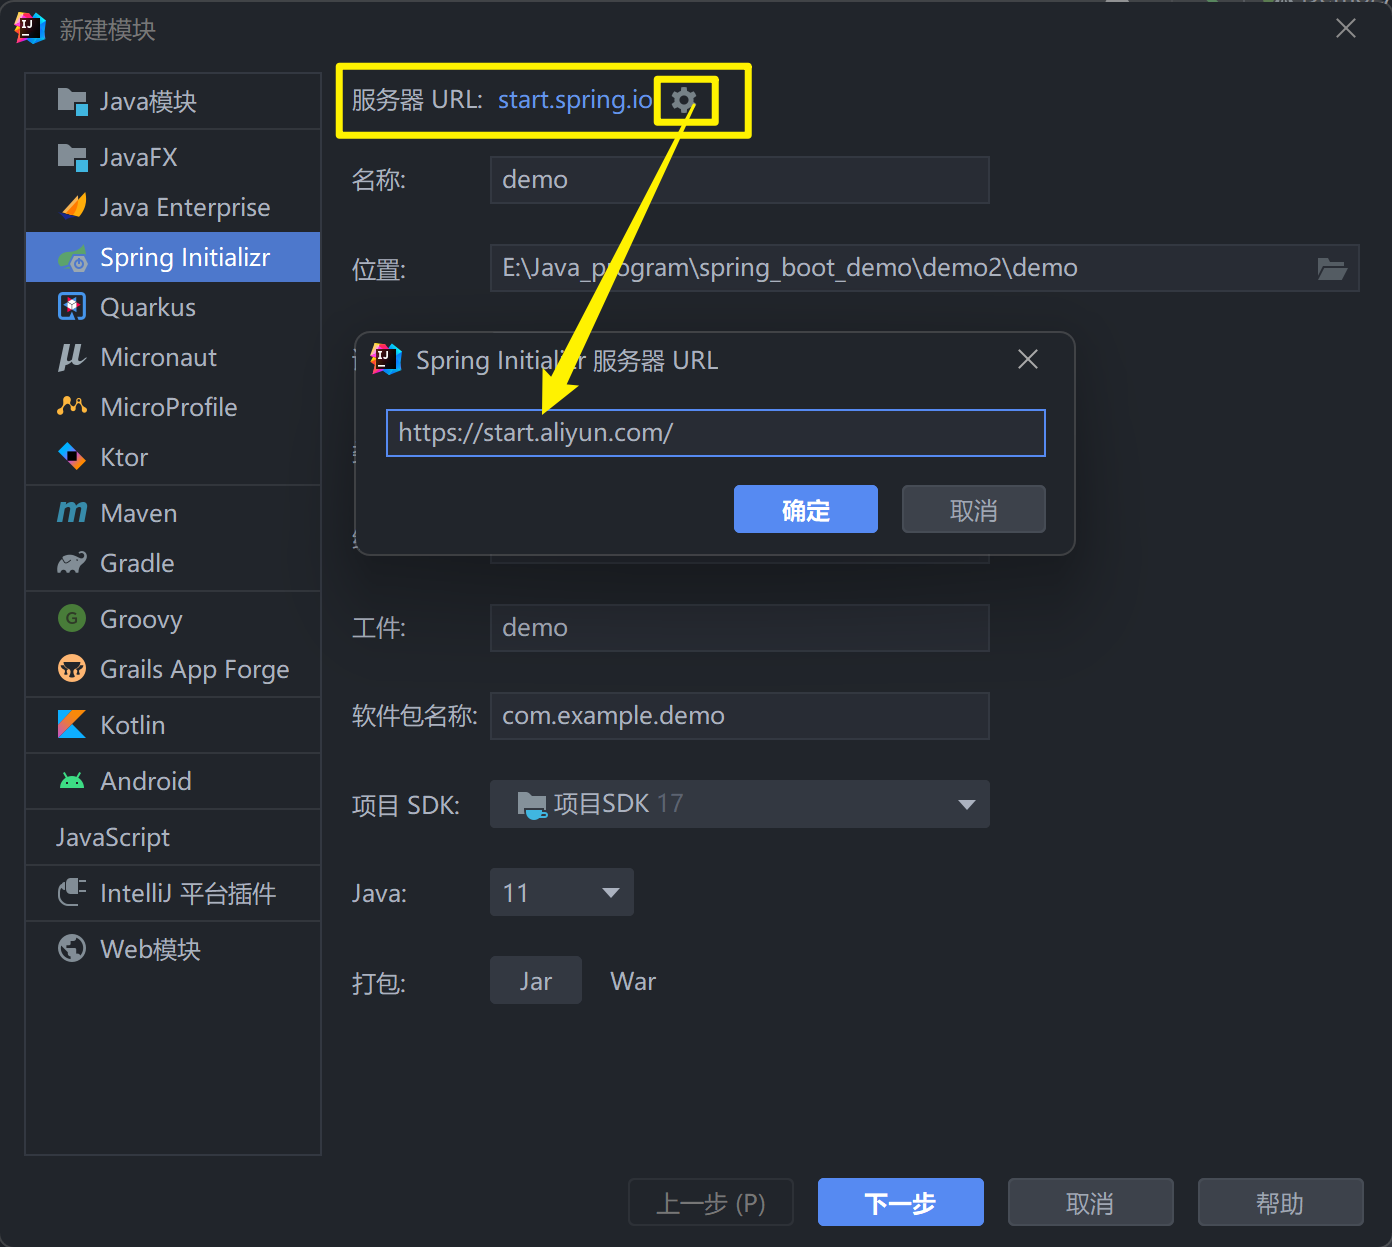The height and width of the screenshot is (1247, 1392).
Task: Click the 名称 field containing demo
Action: [x=739, y=180]
